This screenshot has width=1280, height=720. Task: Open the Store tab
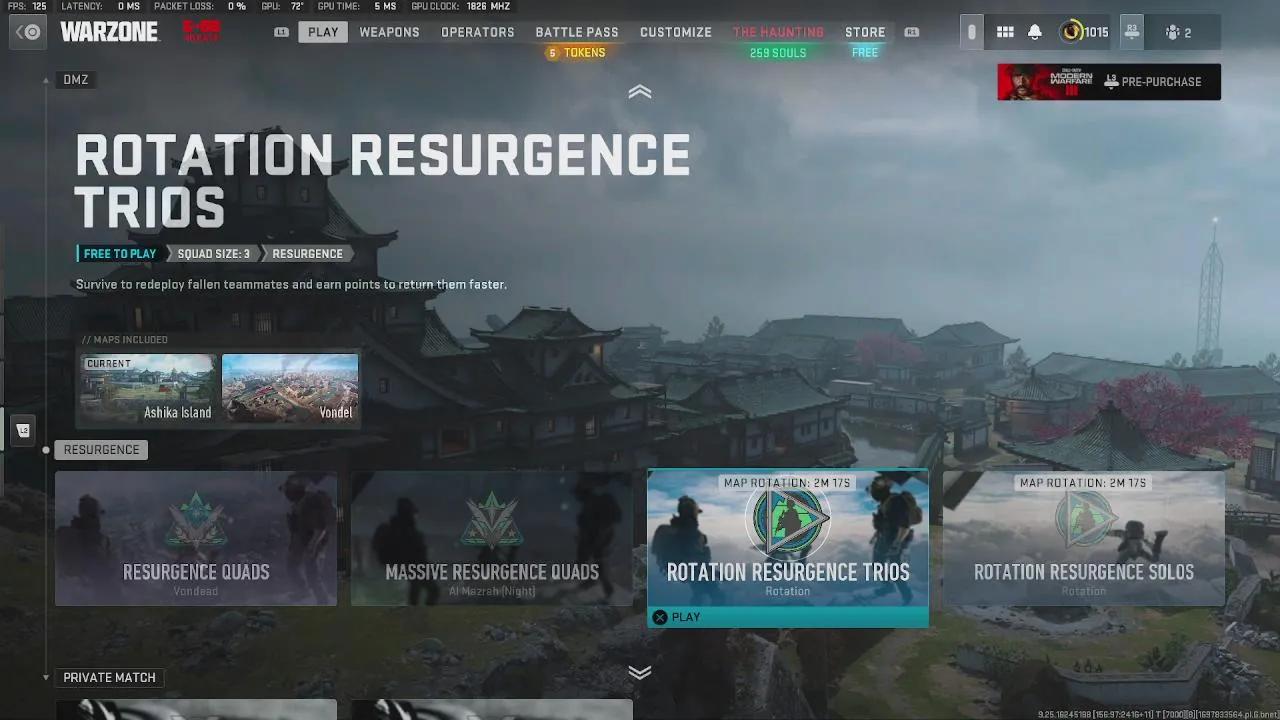(x=865, y=32)
